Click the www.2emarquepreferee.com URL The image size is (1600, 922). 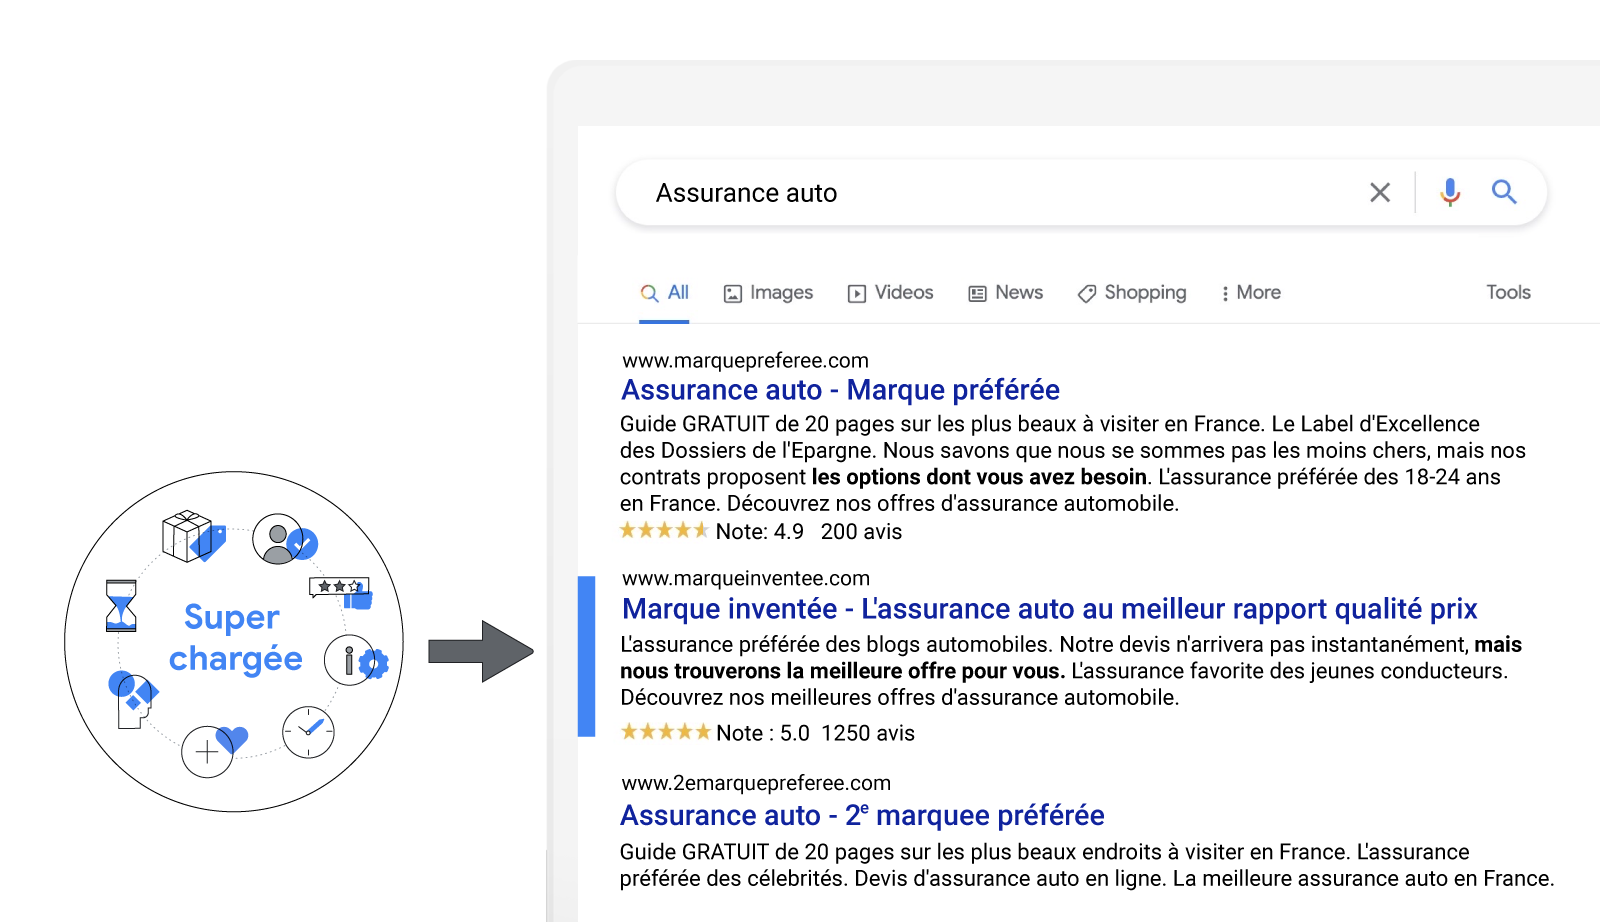(756, 783)
